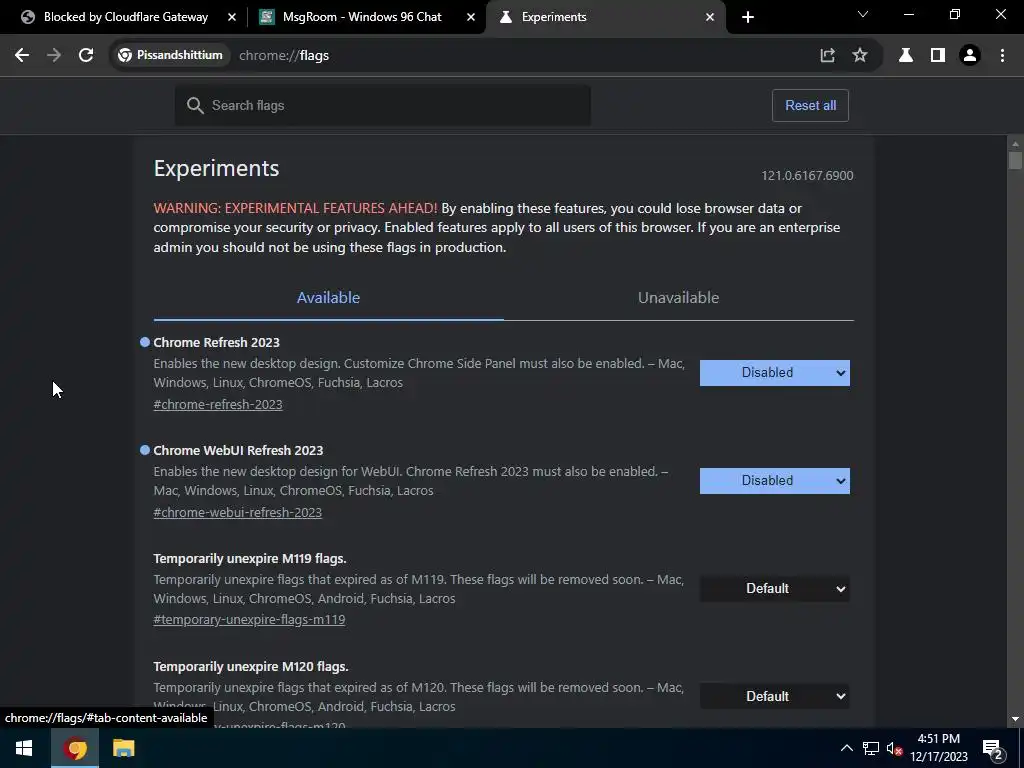Close the MsgRoom Windows 96 Chat tab
The image size is (1024, 768).
pyautogui.click(x=471, y=17)
